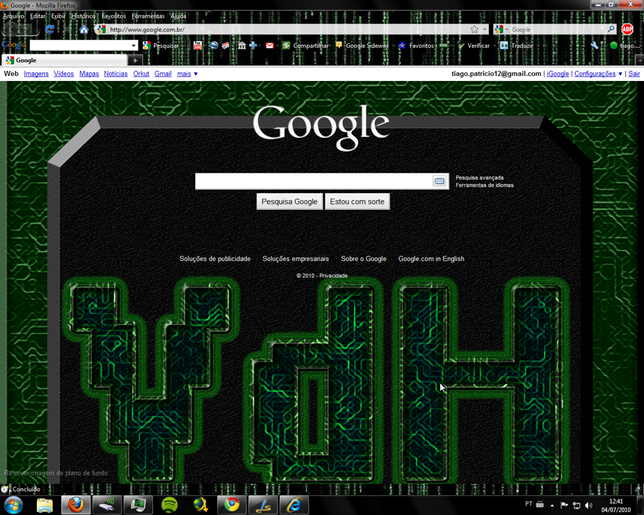Go to the home page icon
This screenshot has width=644, height=515.
[84, 29]
